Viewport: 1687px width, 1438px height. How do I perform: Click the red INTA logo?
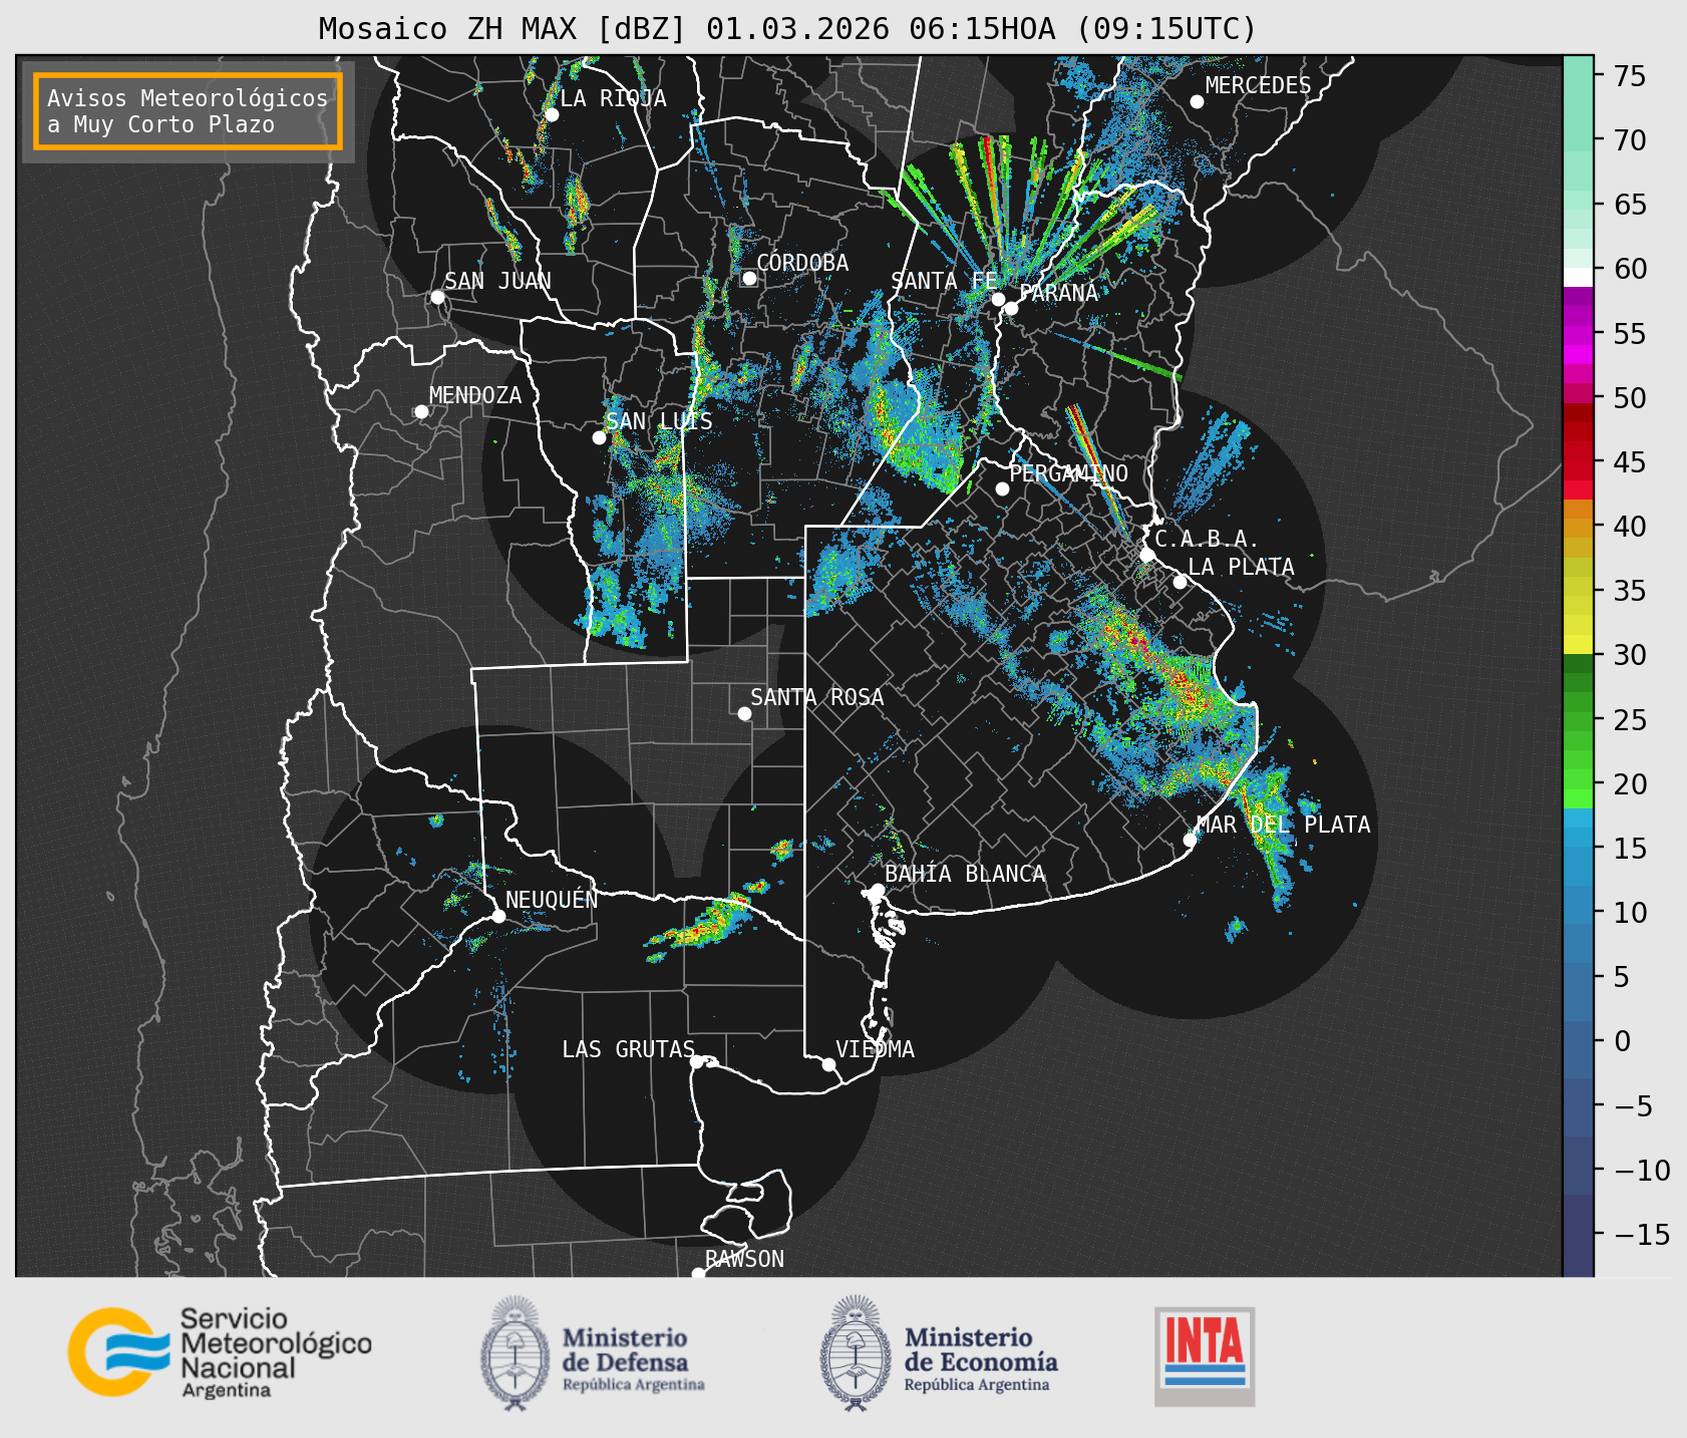(1204, 1355)
